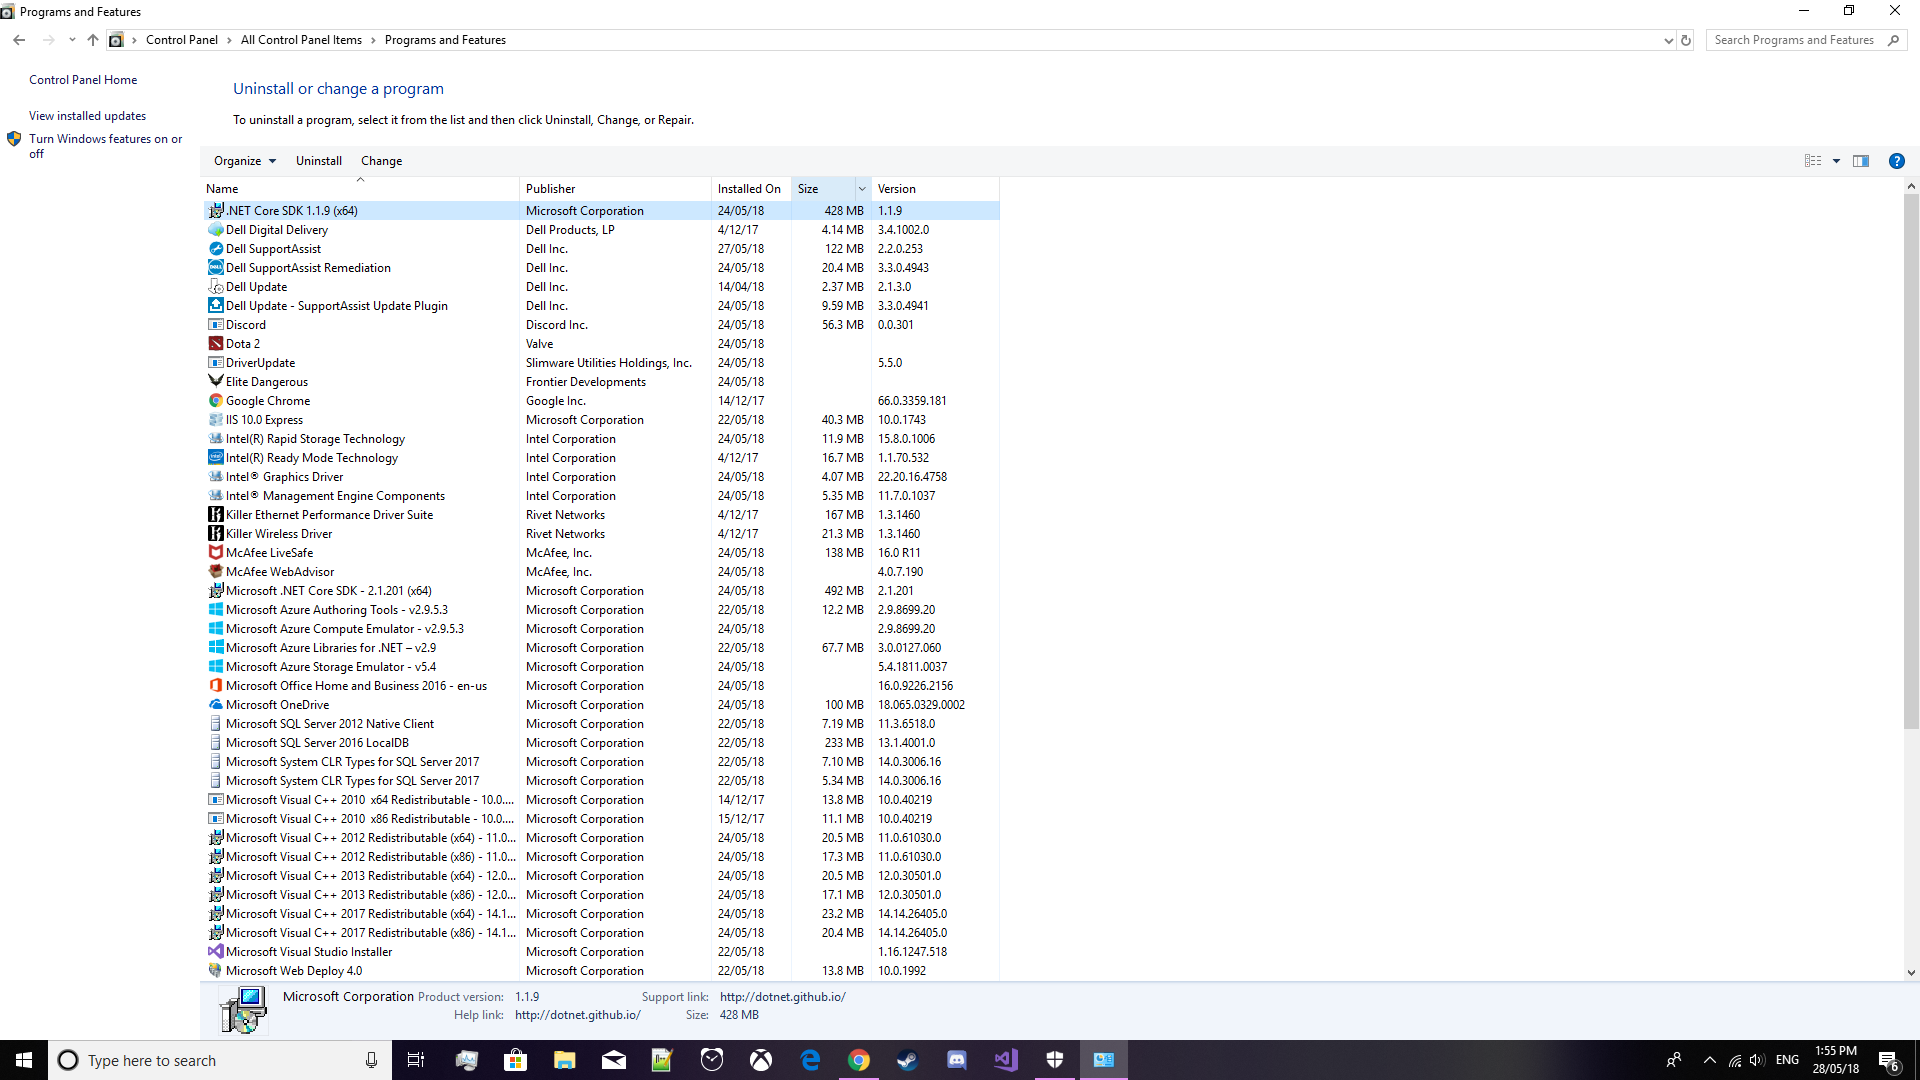Expand the Organize dropdown menu
The width and height of the screenshot is (1920, 1080).
[245, 161]
